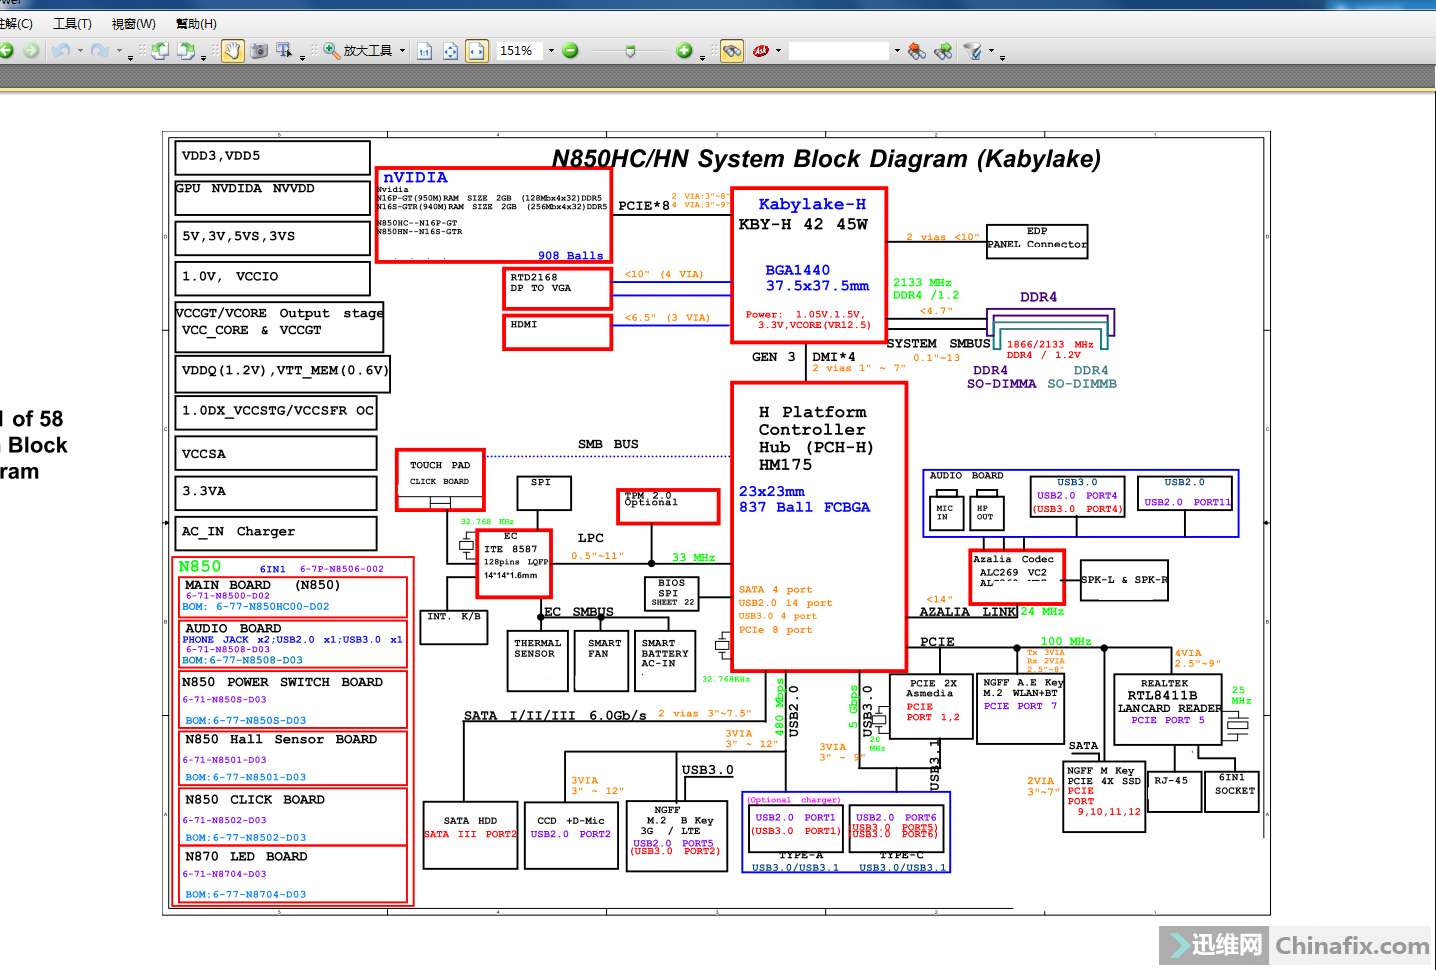Click the CCD +D-Mic block
This screenshot has height=970, width=1436.
point(569,836)
